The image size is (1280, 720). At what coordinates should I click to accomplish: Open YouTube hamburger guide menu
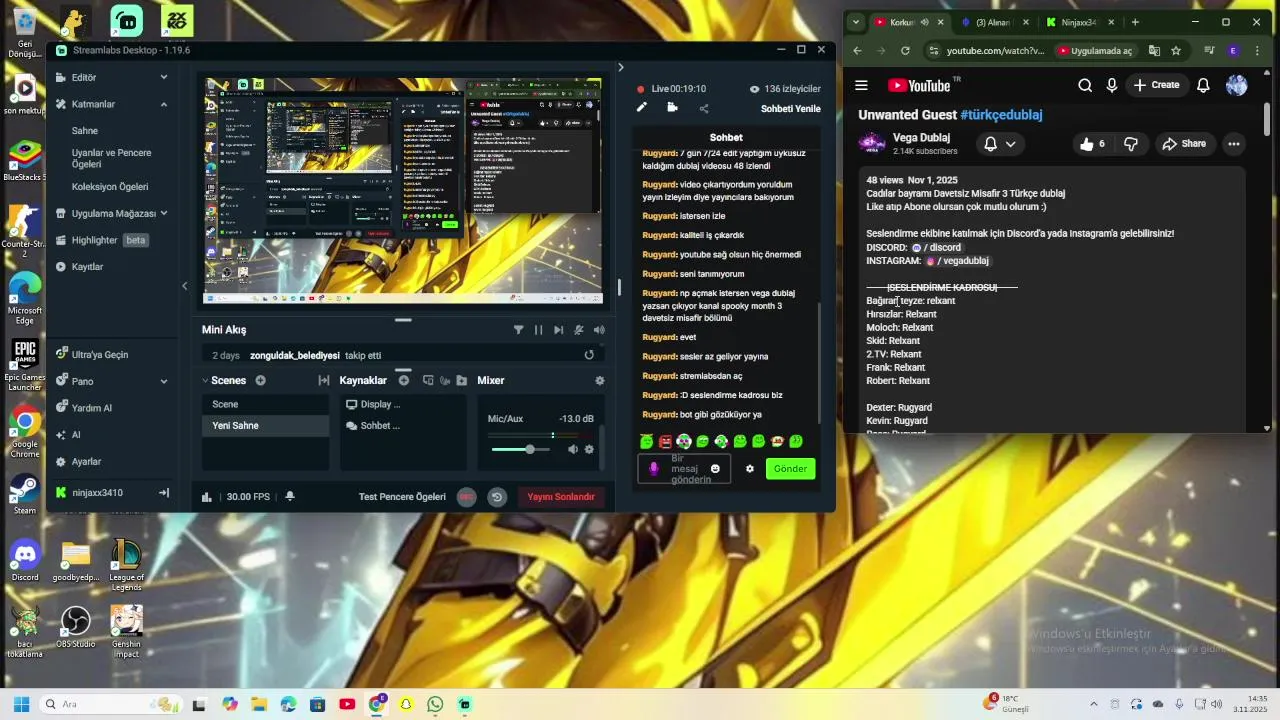click(863, 85)
